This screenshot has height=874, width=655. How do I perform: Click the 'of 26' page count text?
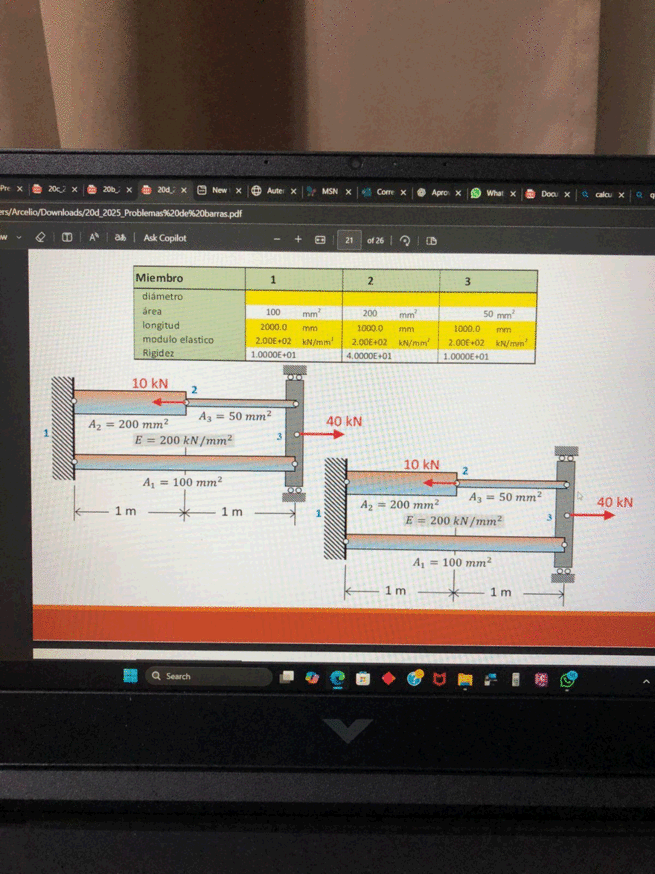pyautogui.click(x=375, y=240)
